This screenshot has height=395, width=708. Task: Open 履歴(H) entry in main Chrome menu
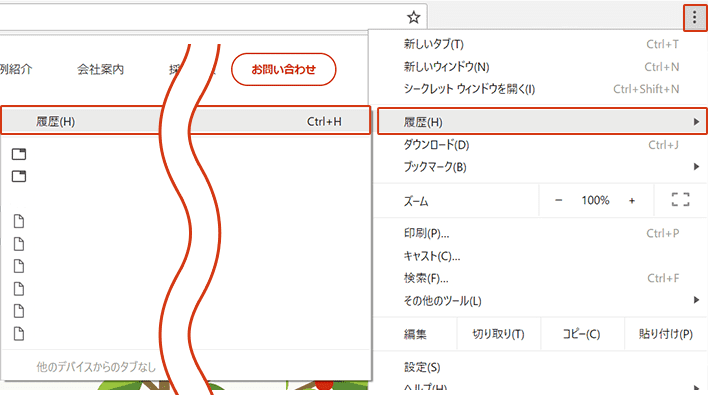coord(542,121)
